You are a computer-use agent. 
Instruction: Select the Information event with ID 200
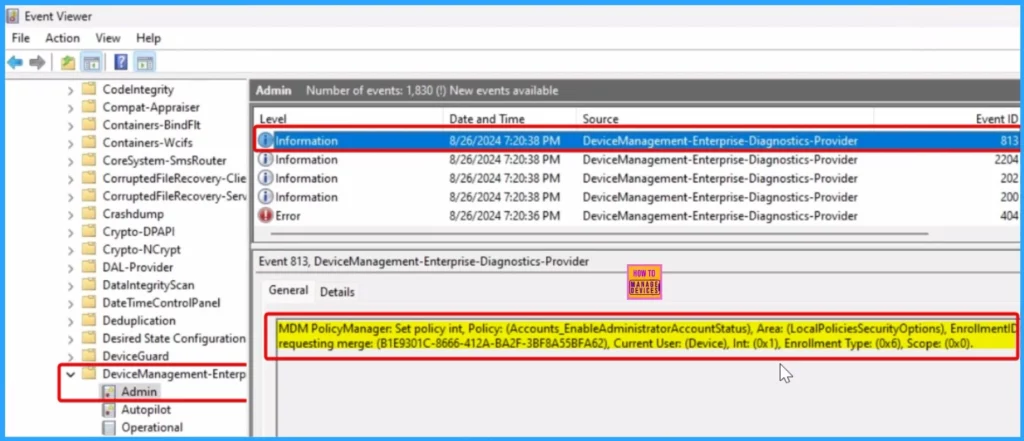(637, 197)
